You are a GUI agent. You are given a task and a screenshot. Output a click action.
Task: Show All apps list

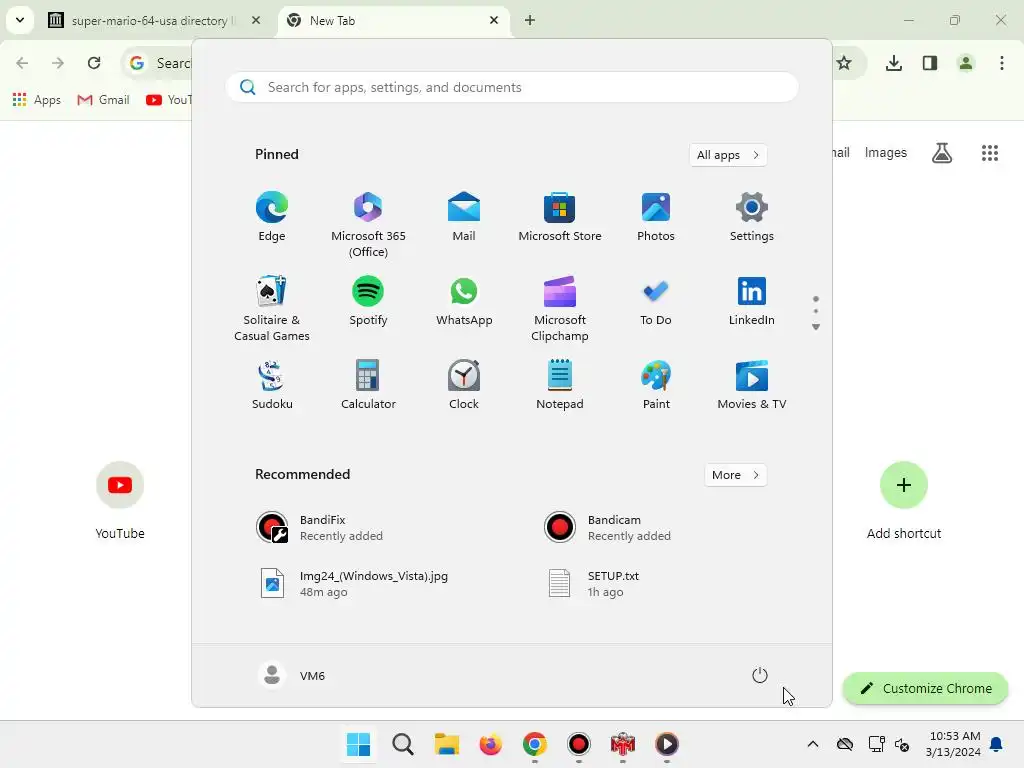(728, 155)
